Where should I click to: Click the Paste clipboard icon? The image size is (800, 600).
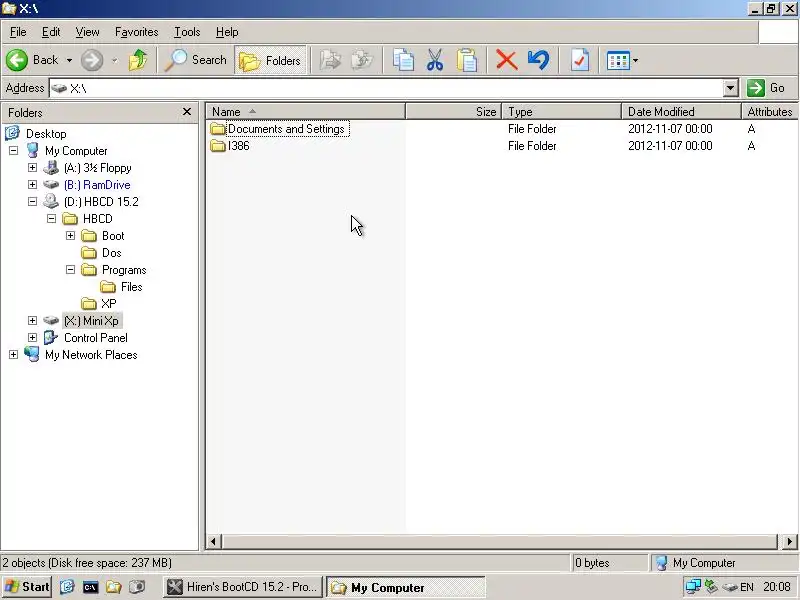click(x=466, y=60)
